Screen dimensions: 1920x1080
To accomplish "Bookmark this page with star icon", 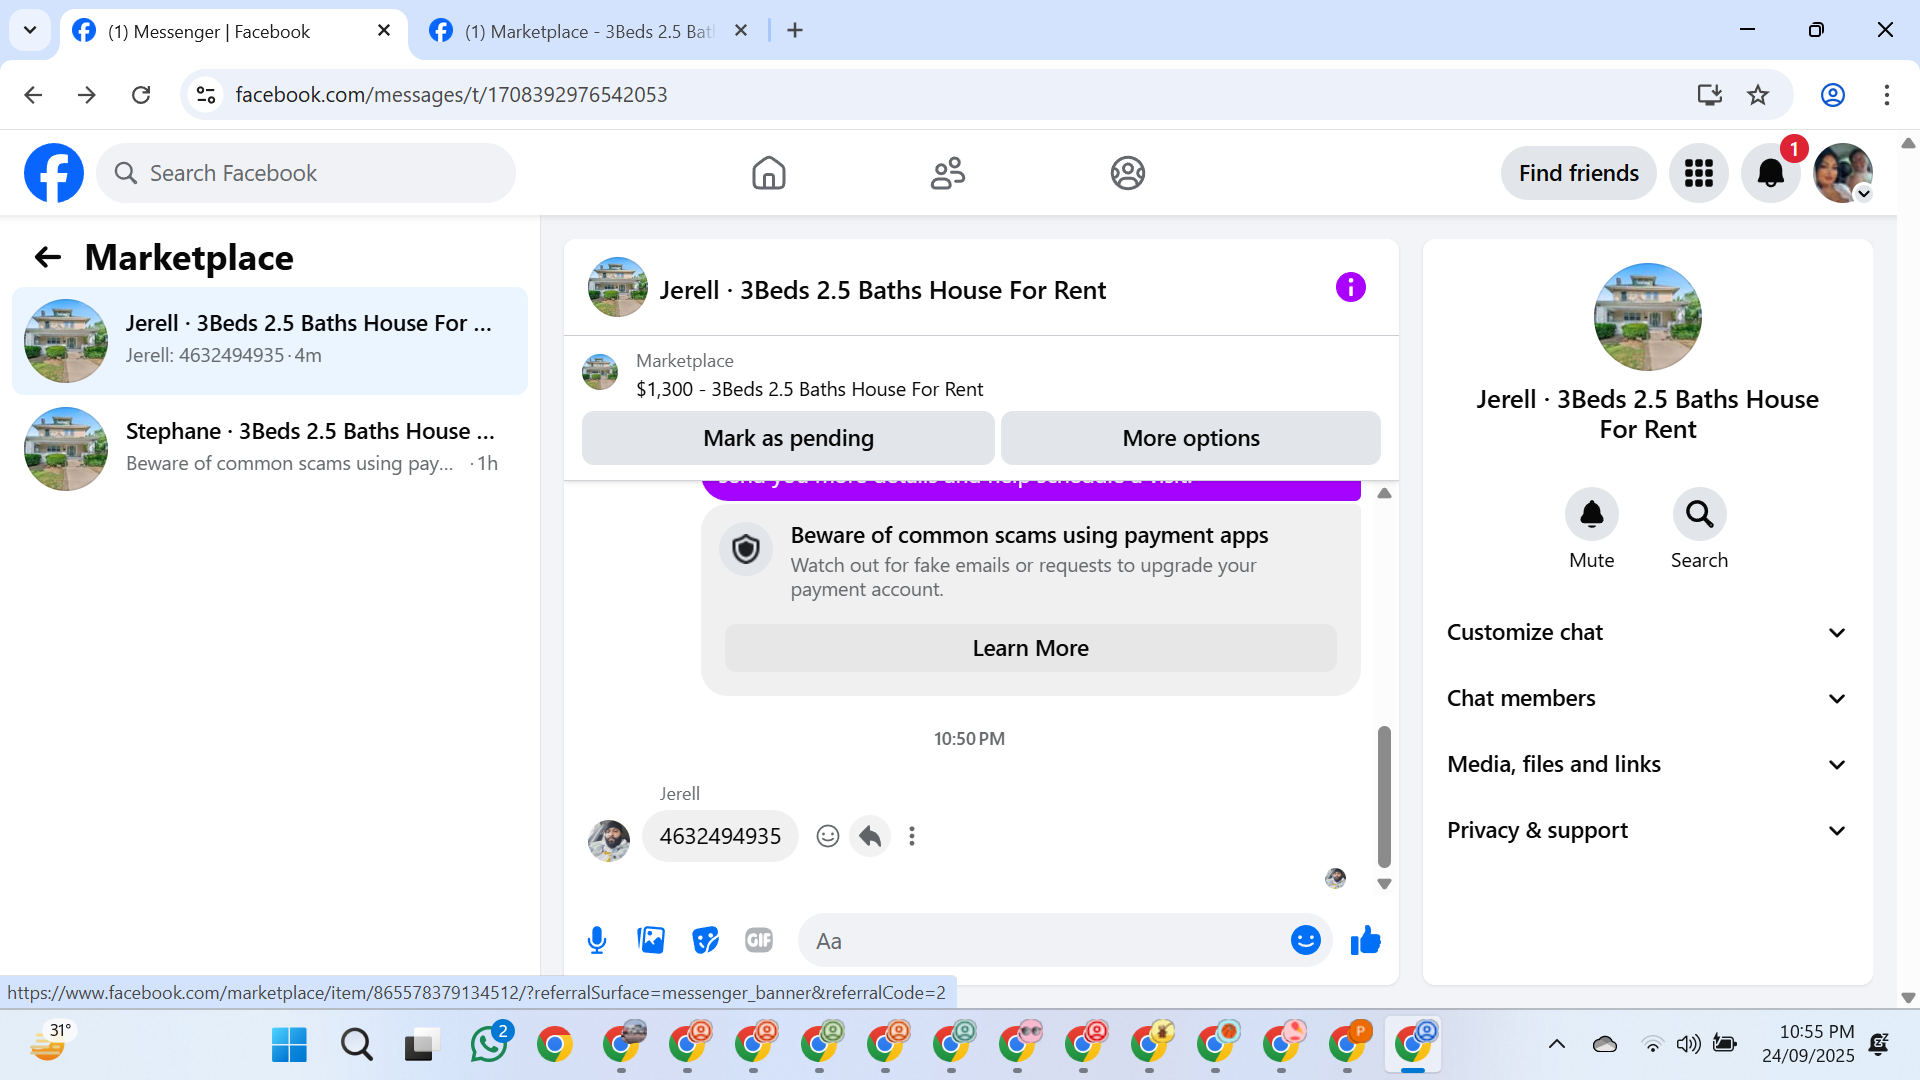I will point(1757,95).
